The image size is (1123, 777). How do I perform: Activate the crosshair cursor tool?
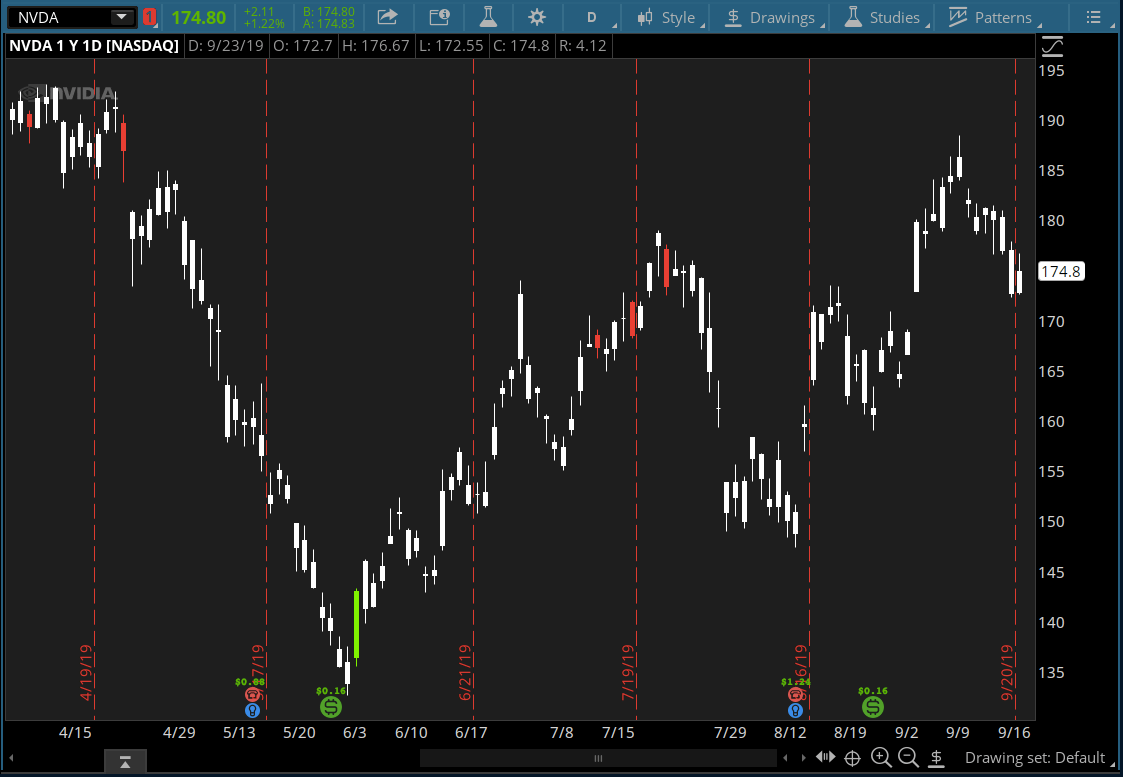click(x=853, y=758)
